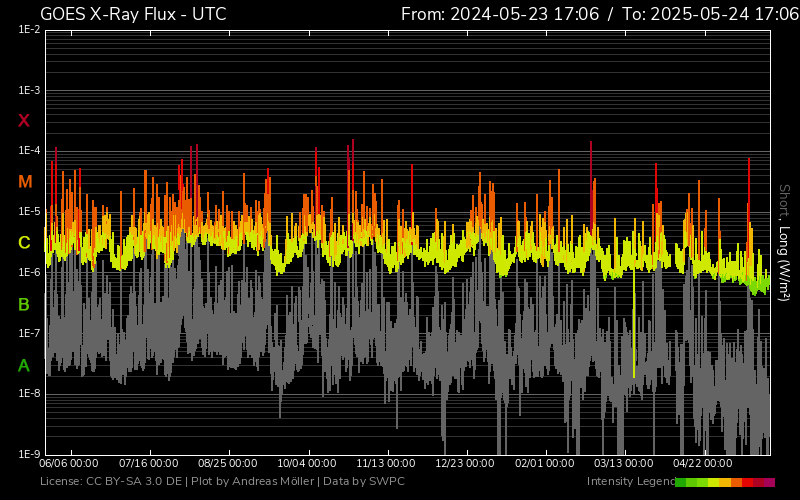
Task: Select the green A flare class label
Action: (x=24, y=366)
